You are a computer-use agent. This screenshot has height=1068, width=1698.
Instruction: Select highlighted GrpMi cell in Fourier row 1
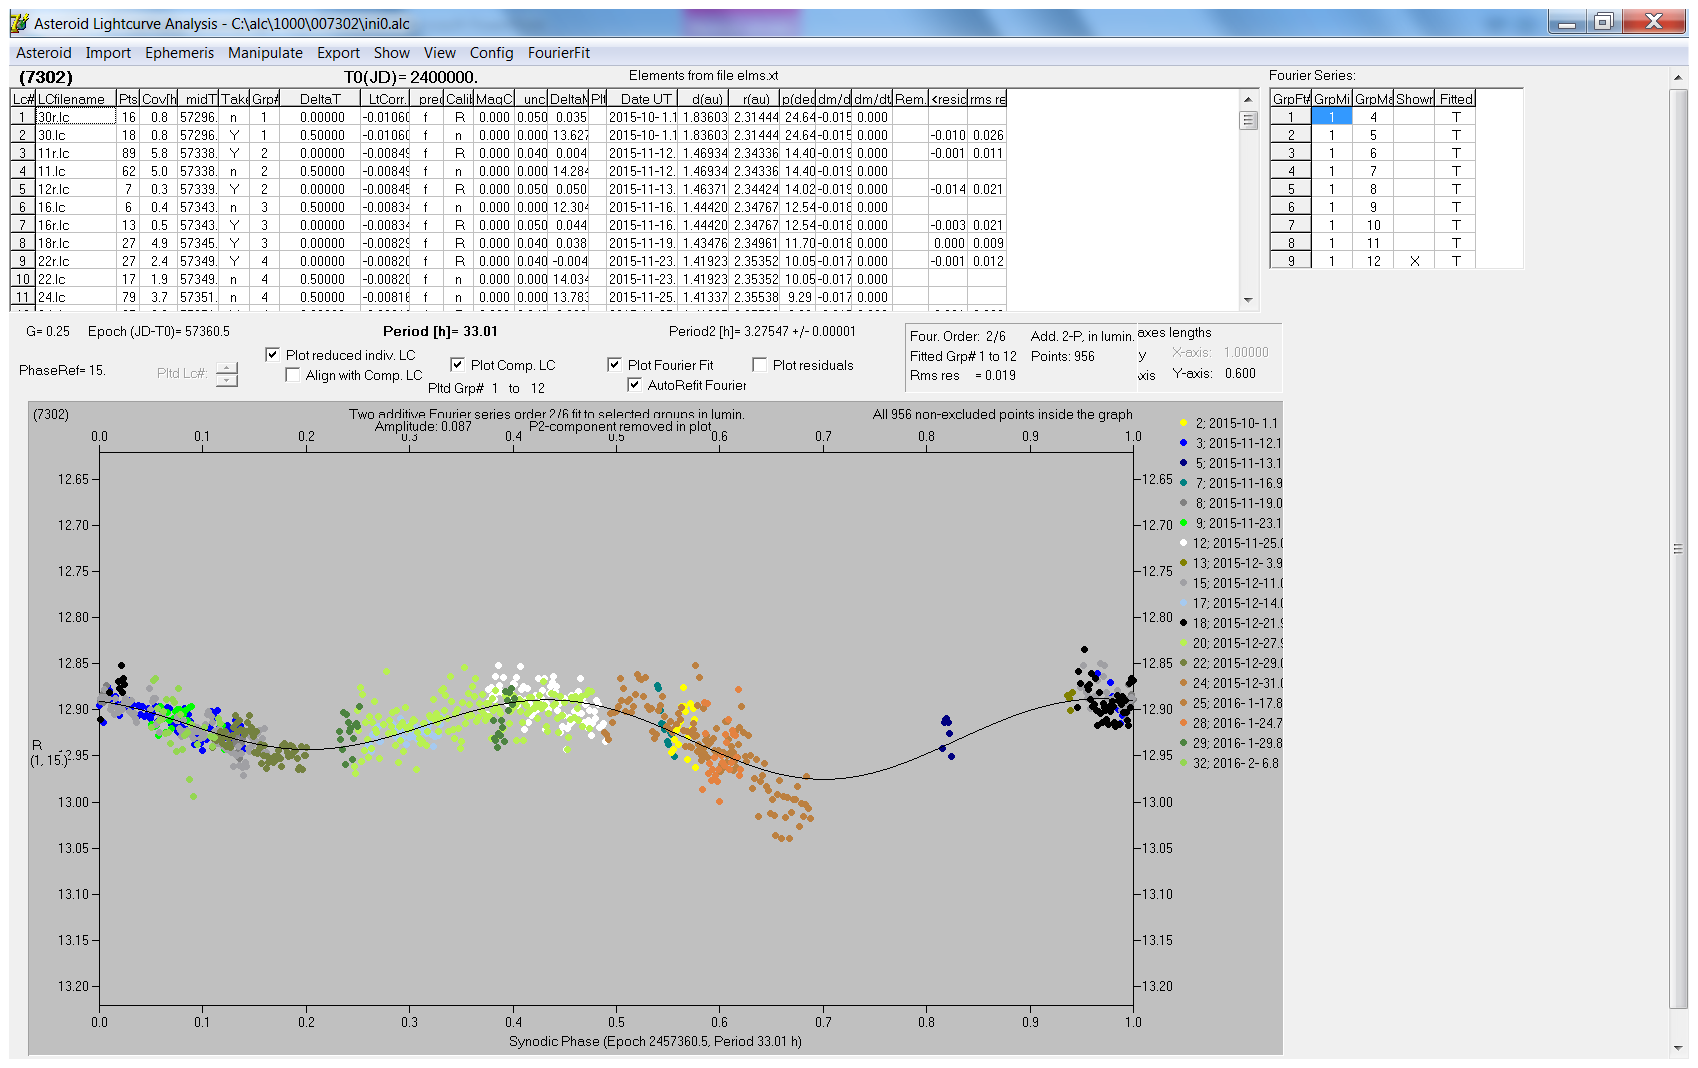1332,117
